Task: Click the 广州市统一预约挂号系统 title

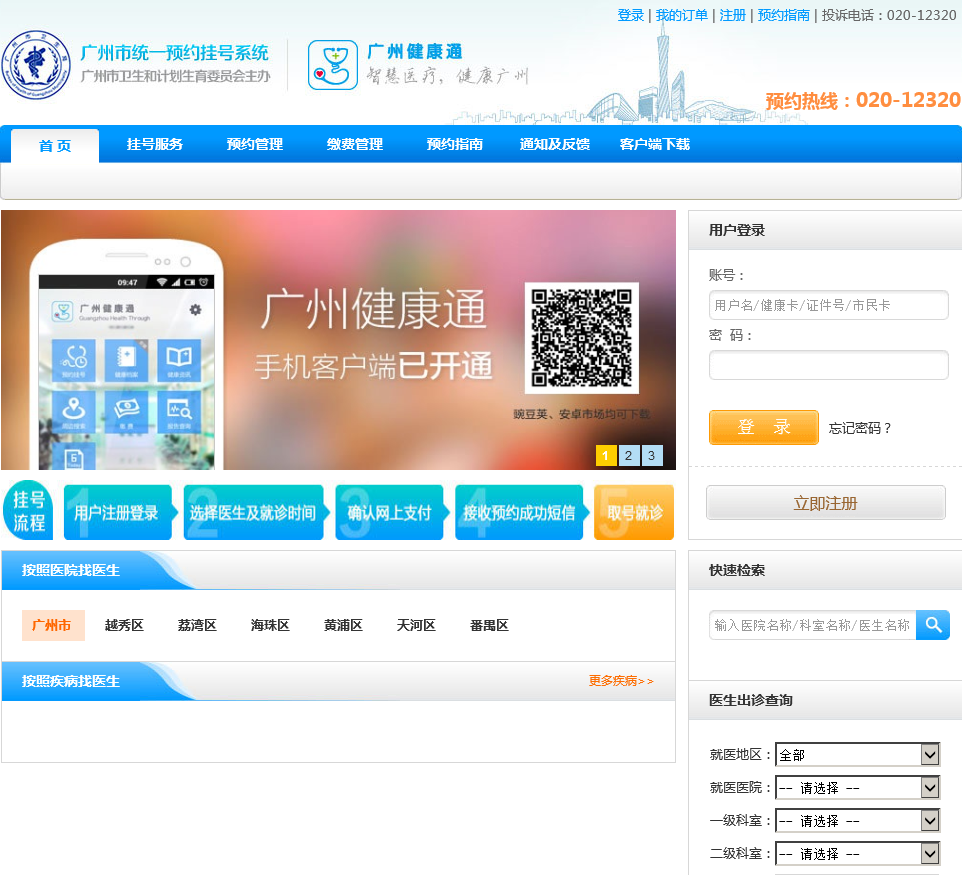Action: click(174, 53)
